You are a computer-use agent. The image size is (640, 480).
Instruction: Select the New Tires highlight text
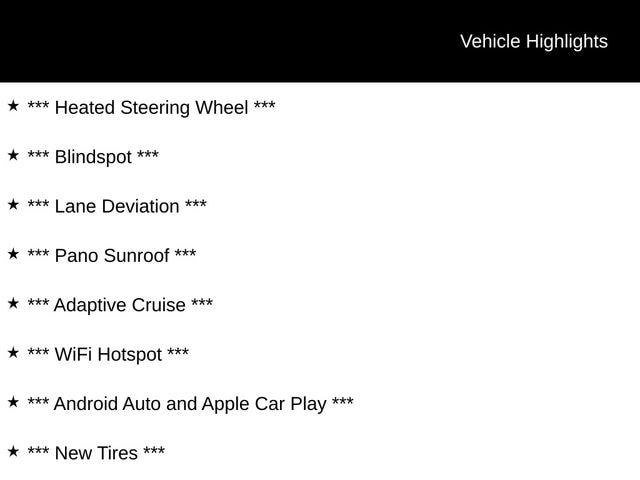point(96,453)
